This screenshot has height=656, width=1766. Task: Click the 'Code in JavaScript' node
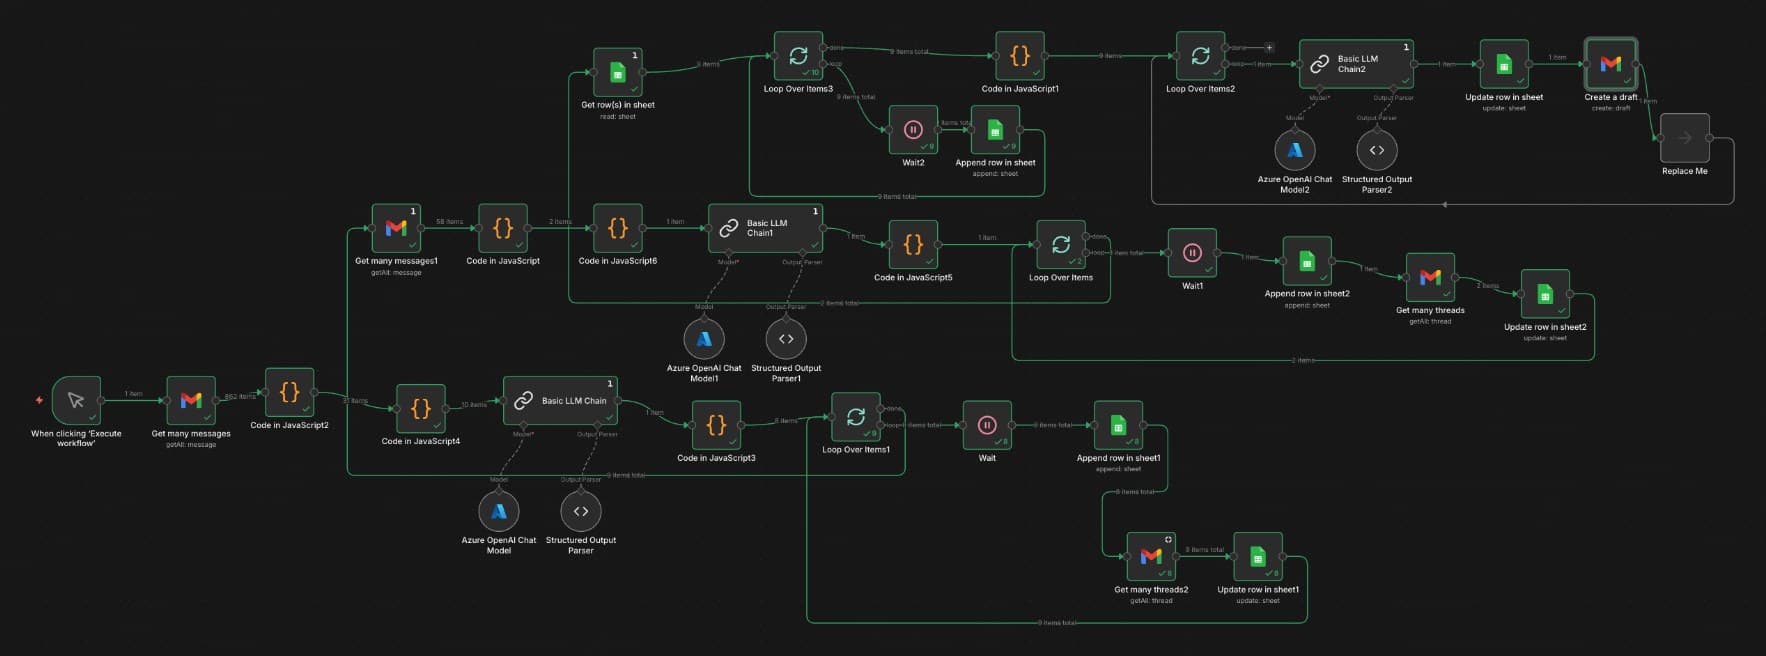[503, 228]
